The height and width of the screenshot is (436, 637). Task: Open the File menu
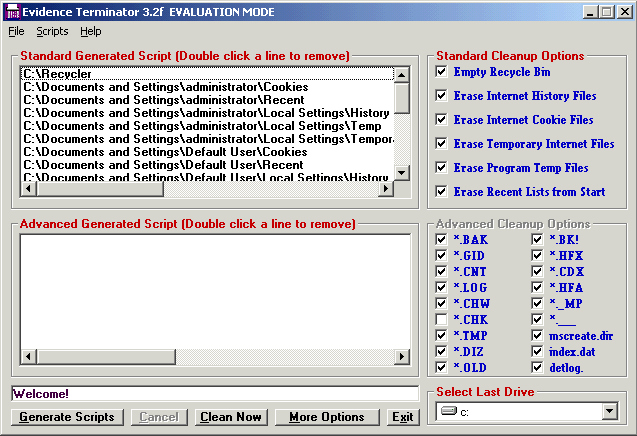click(16, 31)
